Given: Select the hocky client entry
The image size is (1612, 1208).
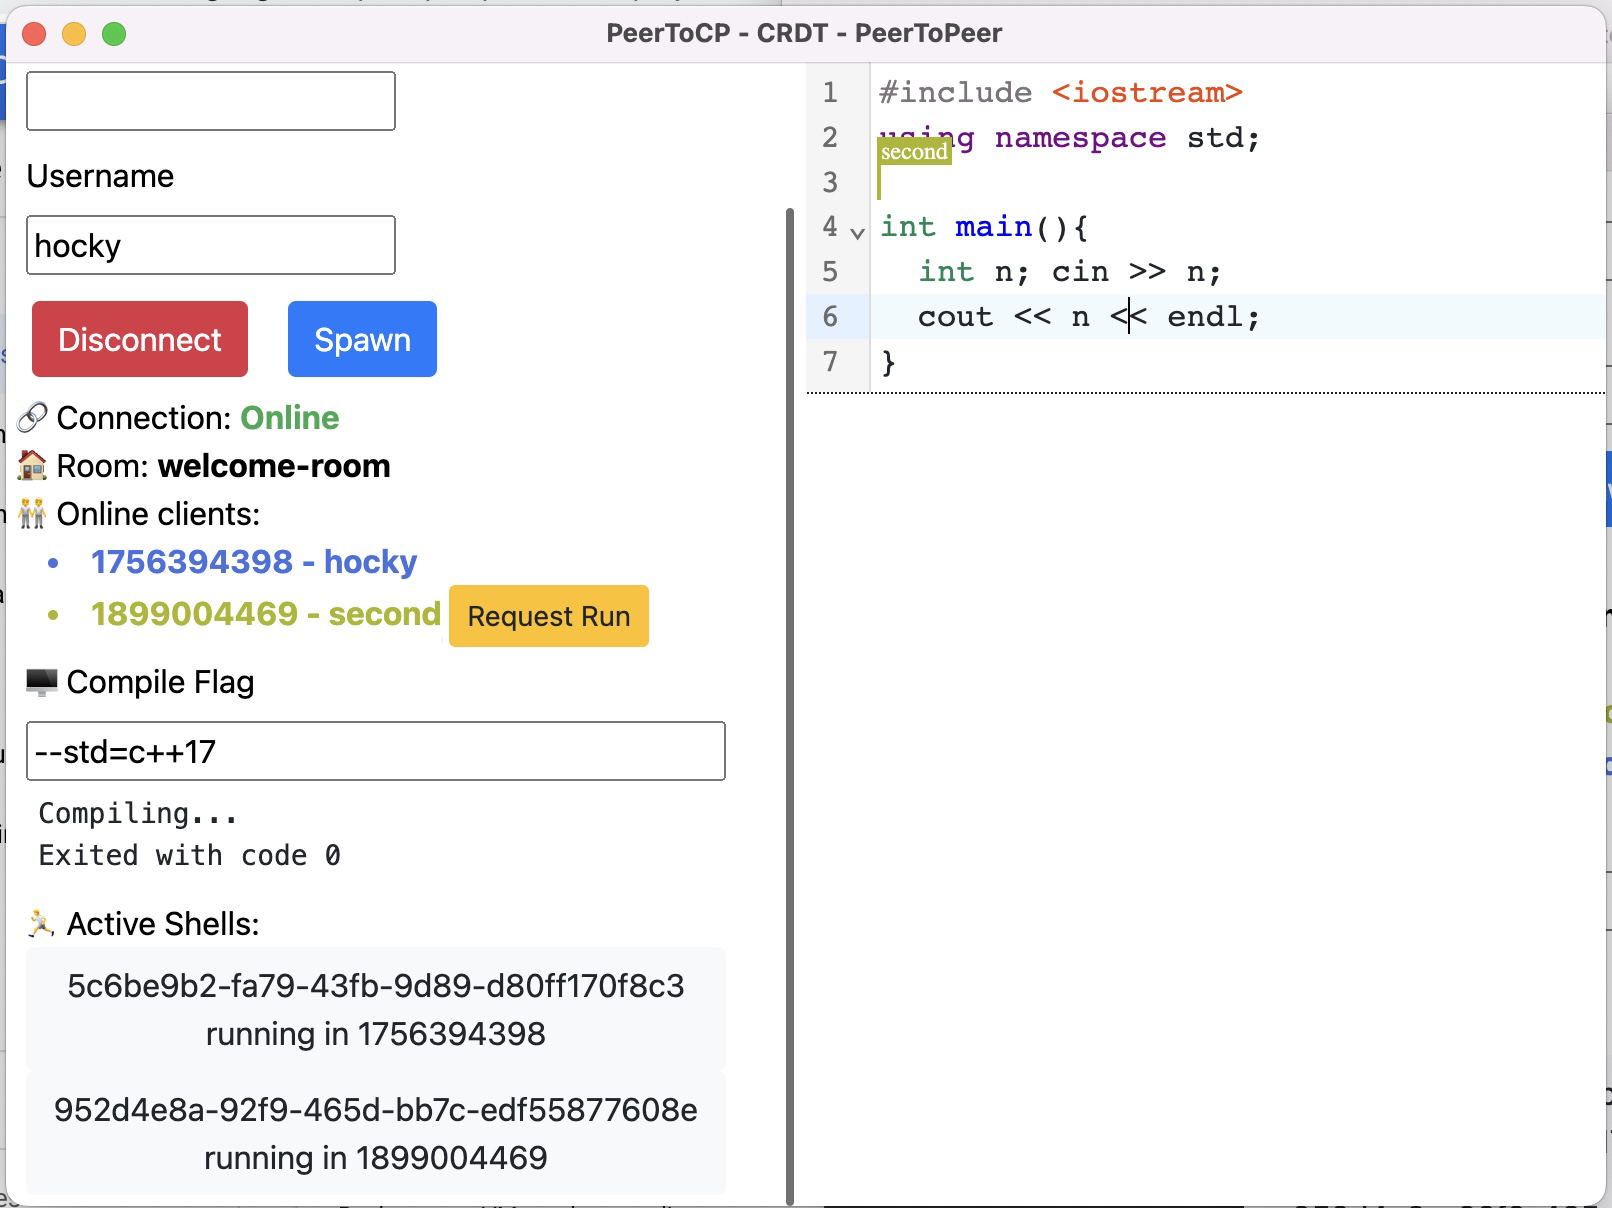Looking at the screenshot, I should pos(254,562).
